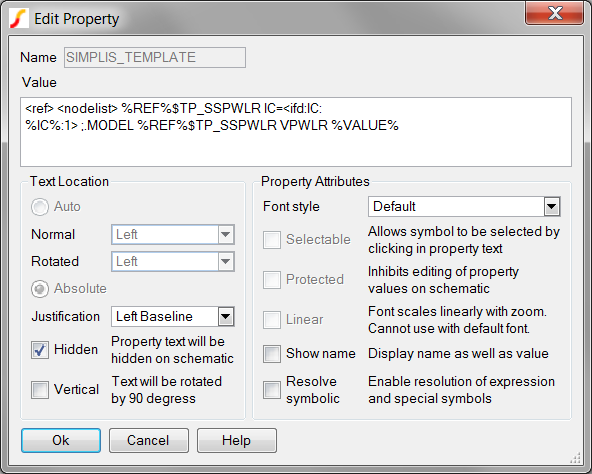This screenshot has width=592, height=474.
Task: Click the Cancel button
Action: point(149,440)
